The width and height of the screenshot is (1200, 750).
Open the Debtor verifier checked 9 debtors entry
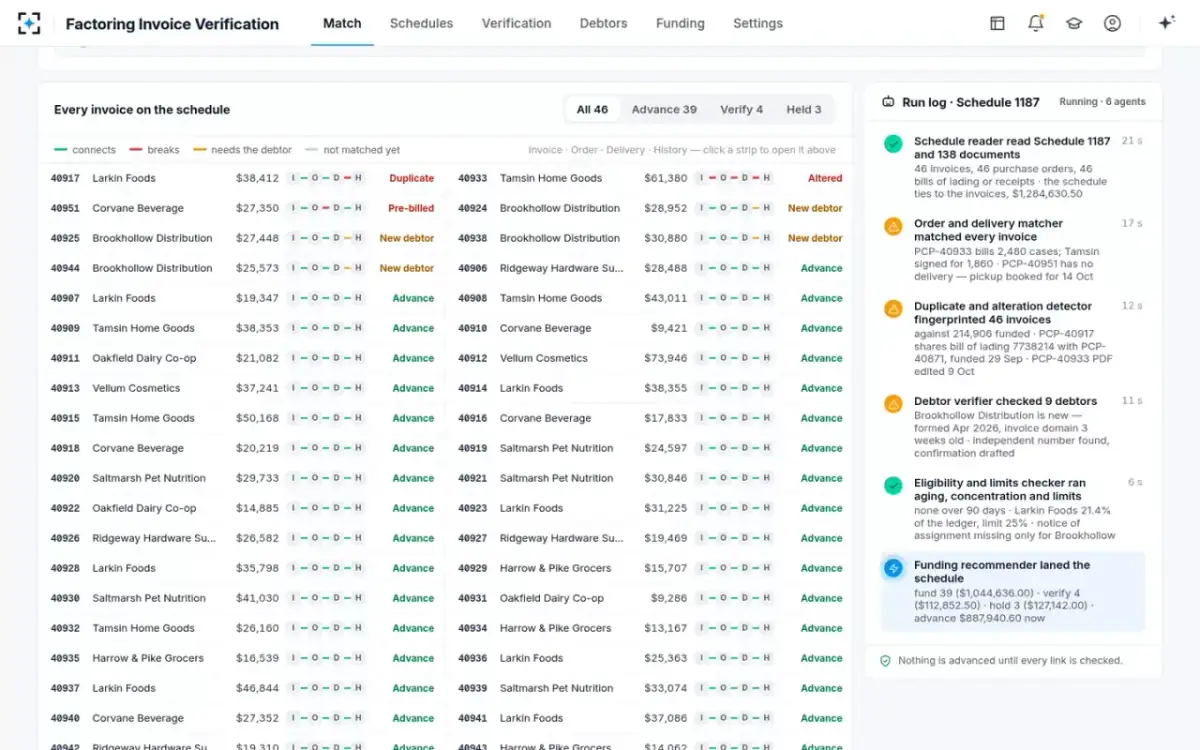(x=1013, y=427)
